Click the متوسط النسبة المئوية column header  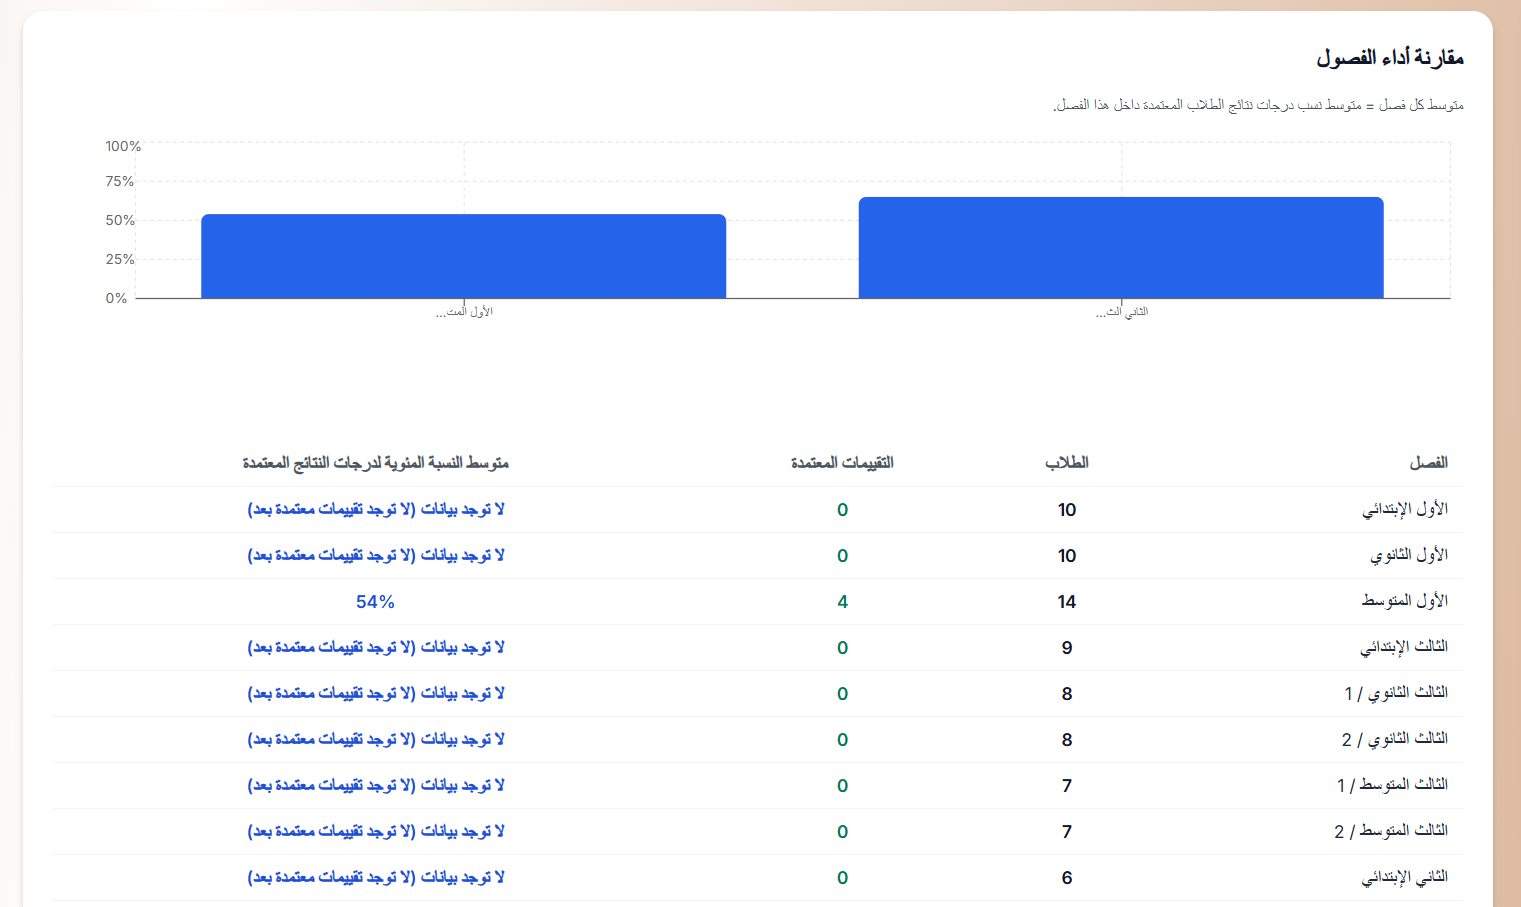click(377, 463)
